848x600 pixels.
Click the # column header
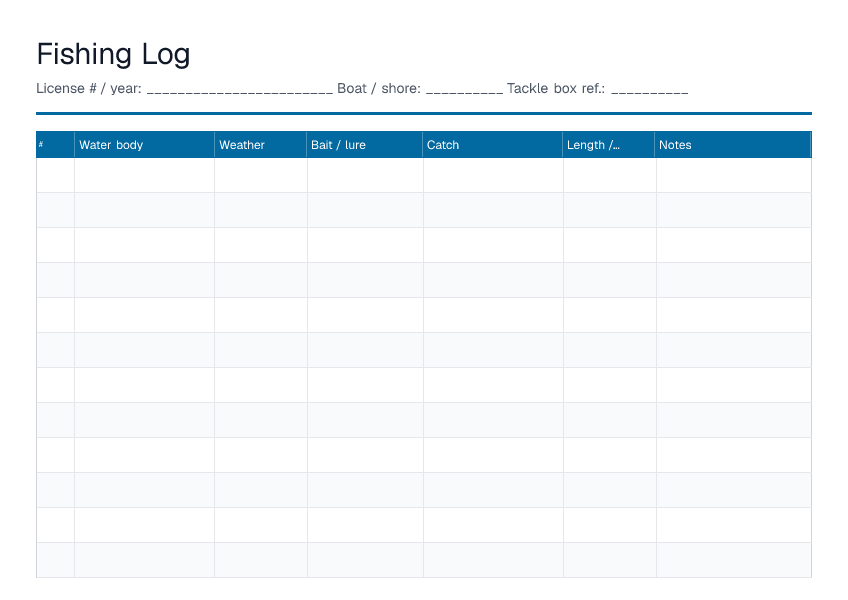click(55, 144)
